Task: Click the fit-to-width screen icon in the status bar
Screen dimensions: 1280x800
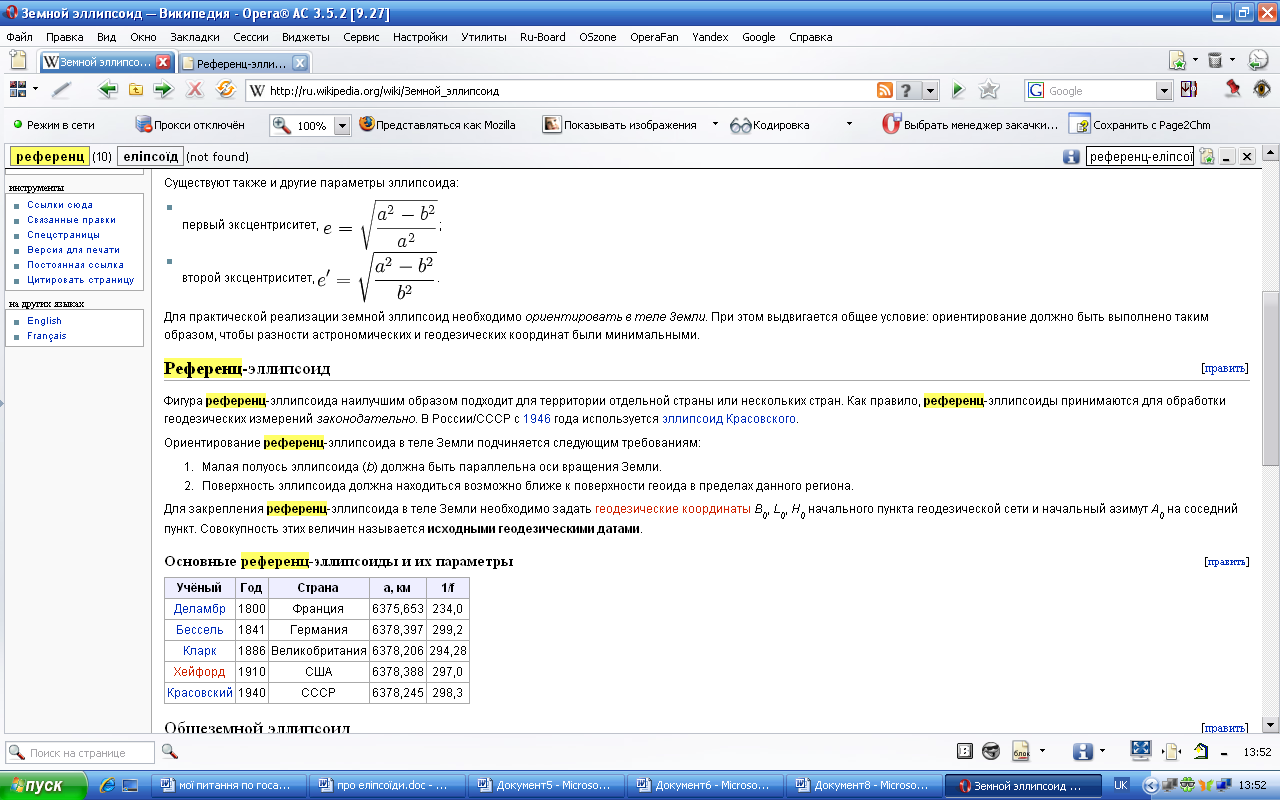Action: click(1141, 750)
